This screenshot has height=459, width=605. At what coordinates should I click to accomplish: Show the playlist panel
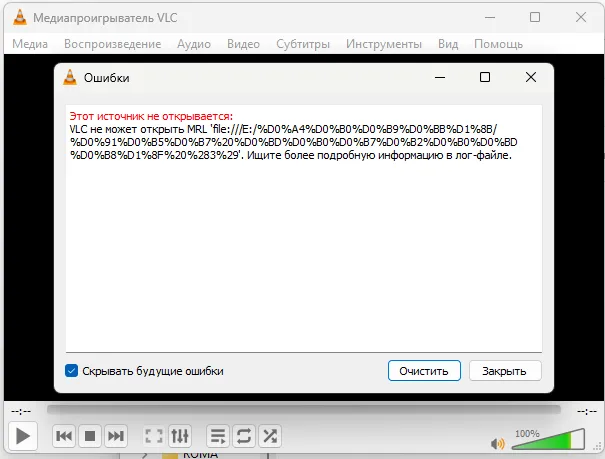218,436
